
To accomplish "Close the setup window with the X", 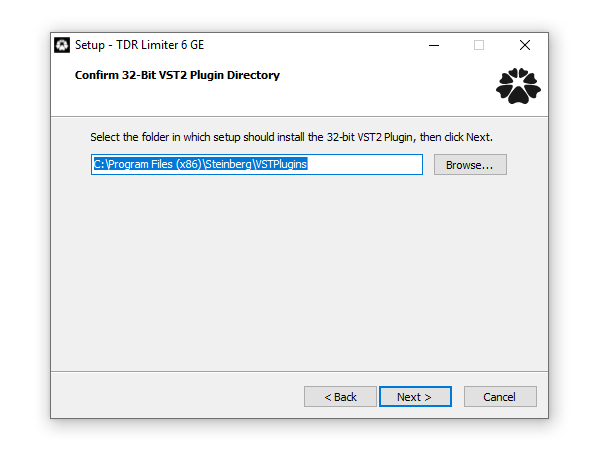I will (x=525, y=45).
